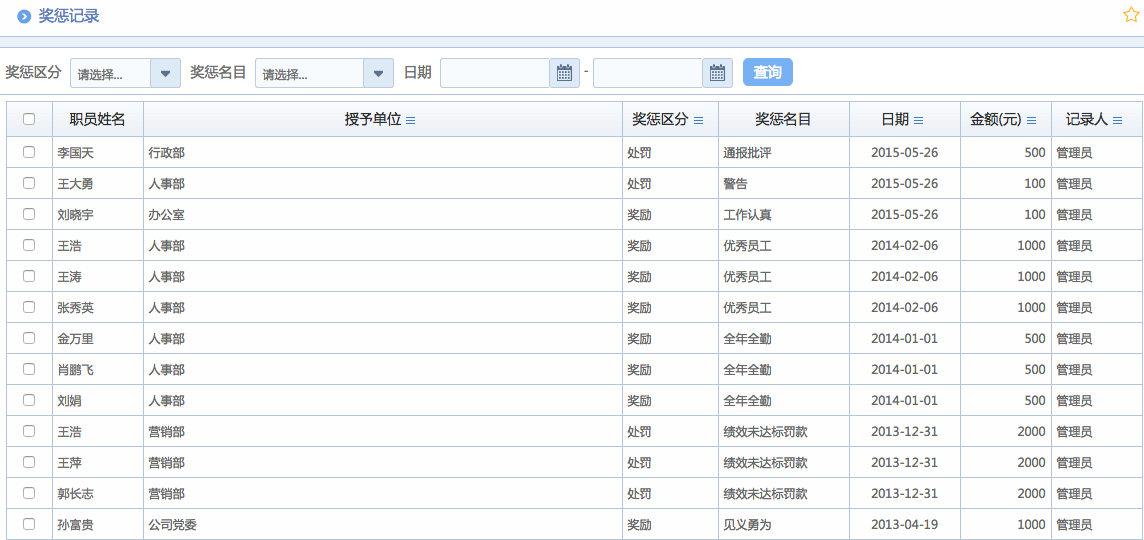Click the 记录人 column menu icon
The width and height of the screenshot is (1144, 540).
point(1117,120)
